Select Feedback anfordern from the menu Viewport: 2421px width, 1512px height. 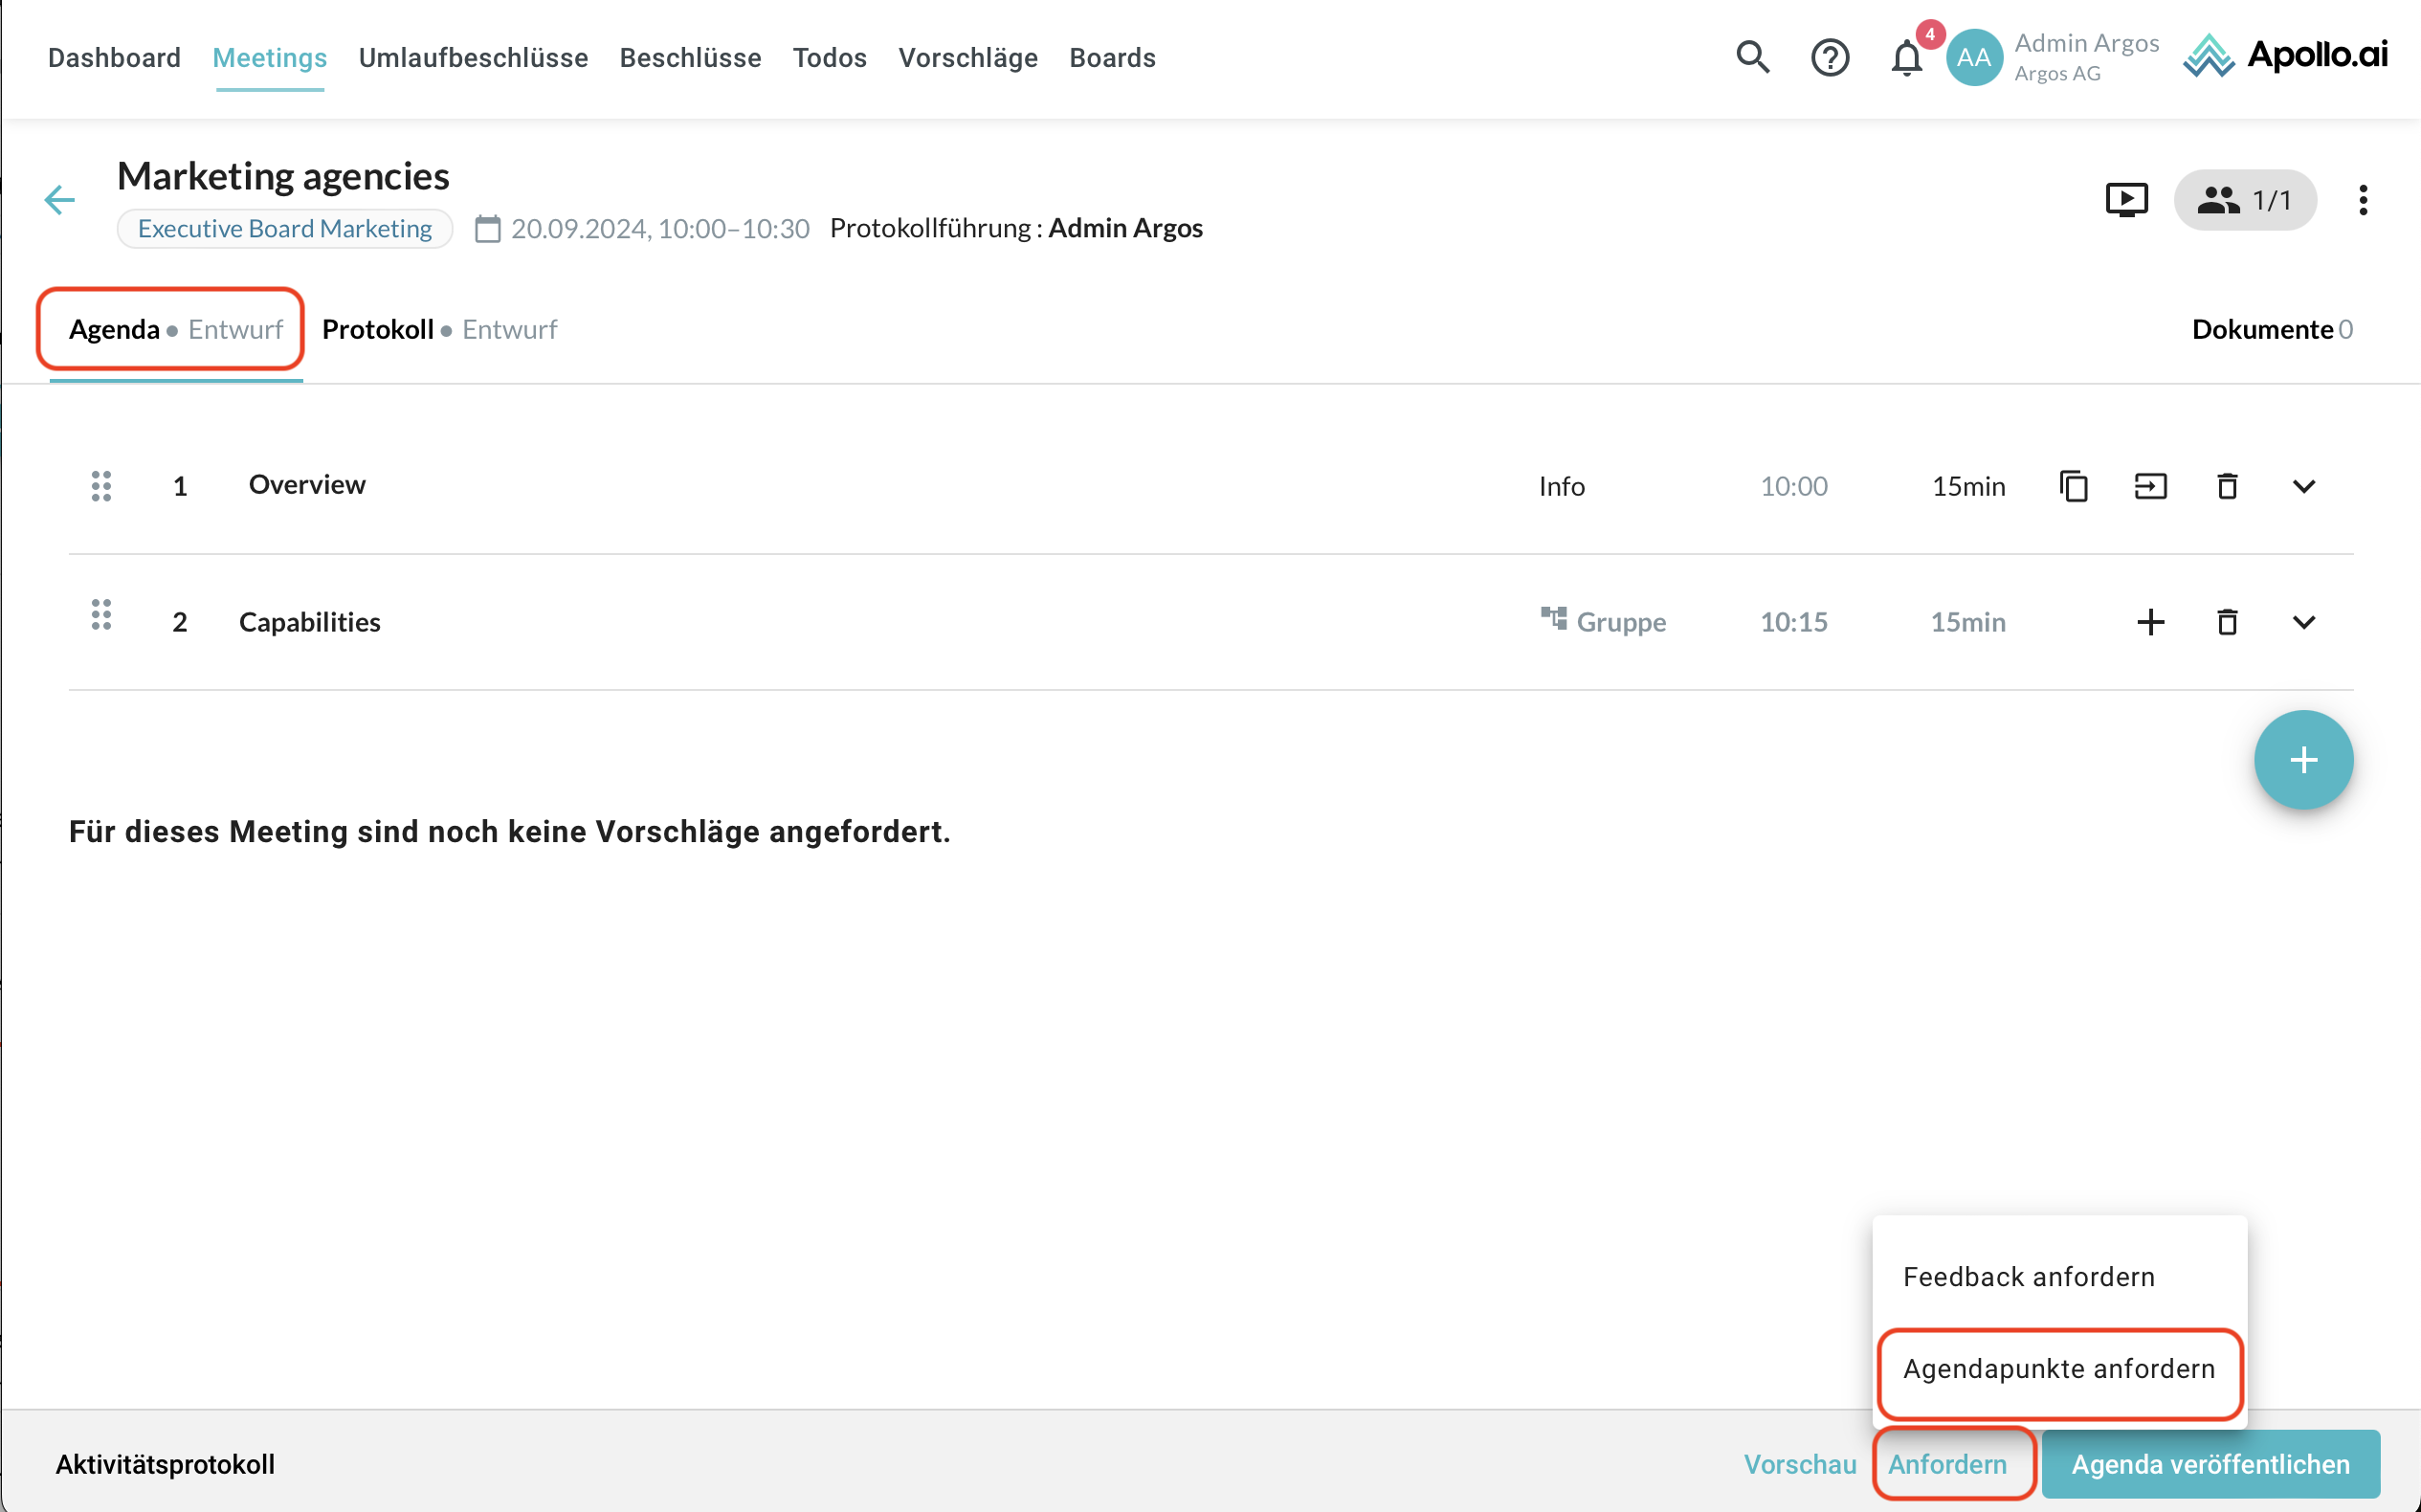2028,1277
